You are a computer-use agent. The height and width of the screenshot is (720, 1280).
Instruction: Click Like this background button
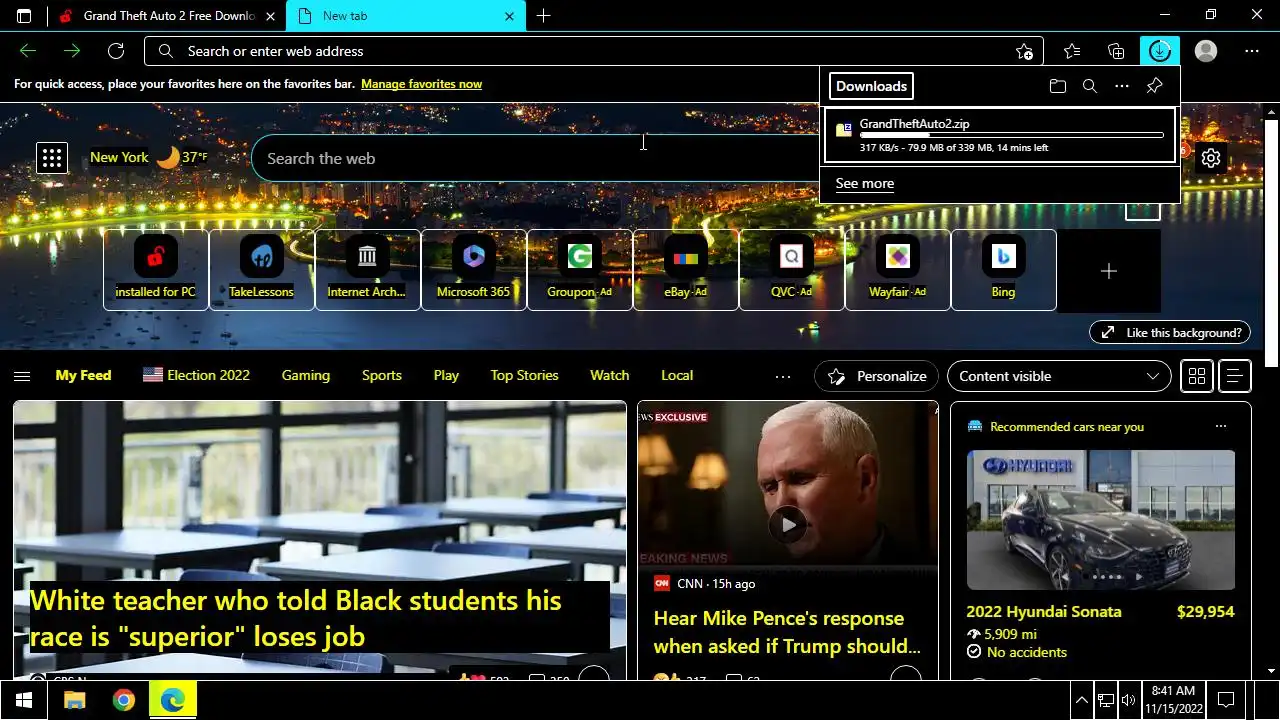(x=1170, y=332)
